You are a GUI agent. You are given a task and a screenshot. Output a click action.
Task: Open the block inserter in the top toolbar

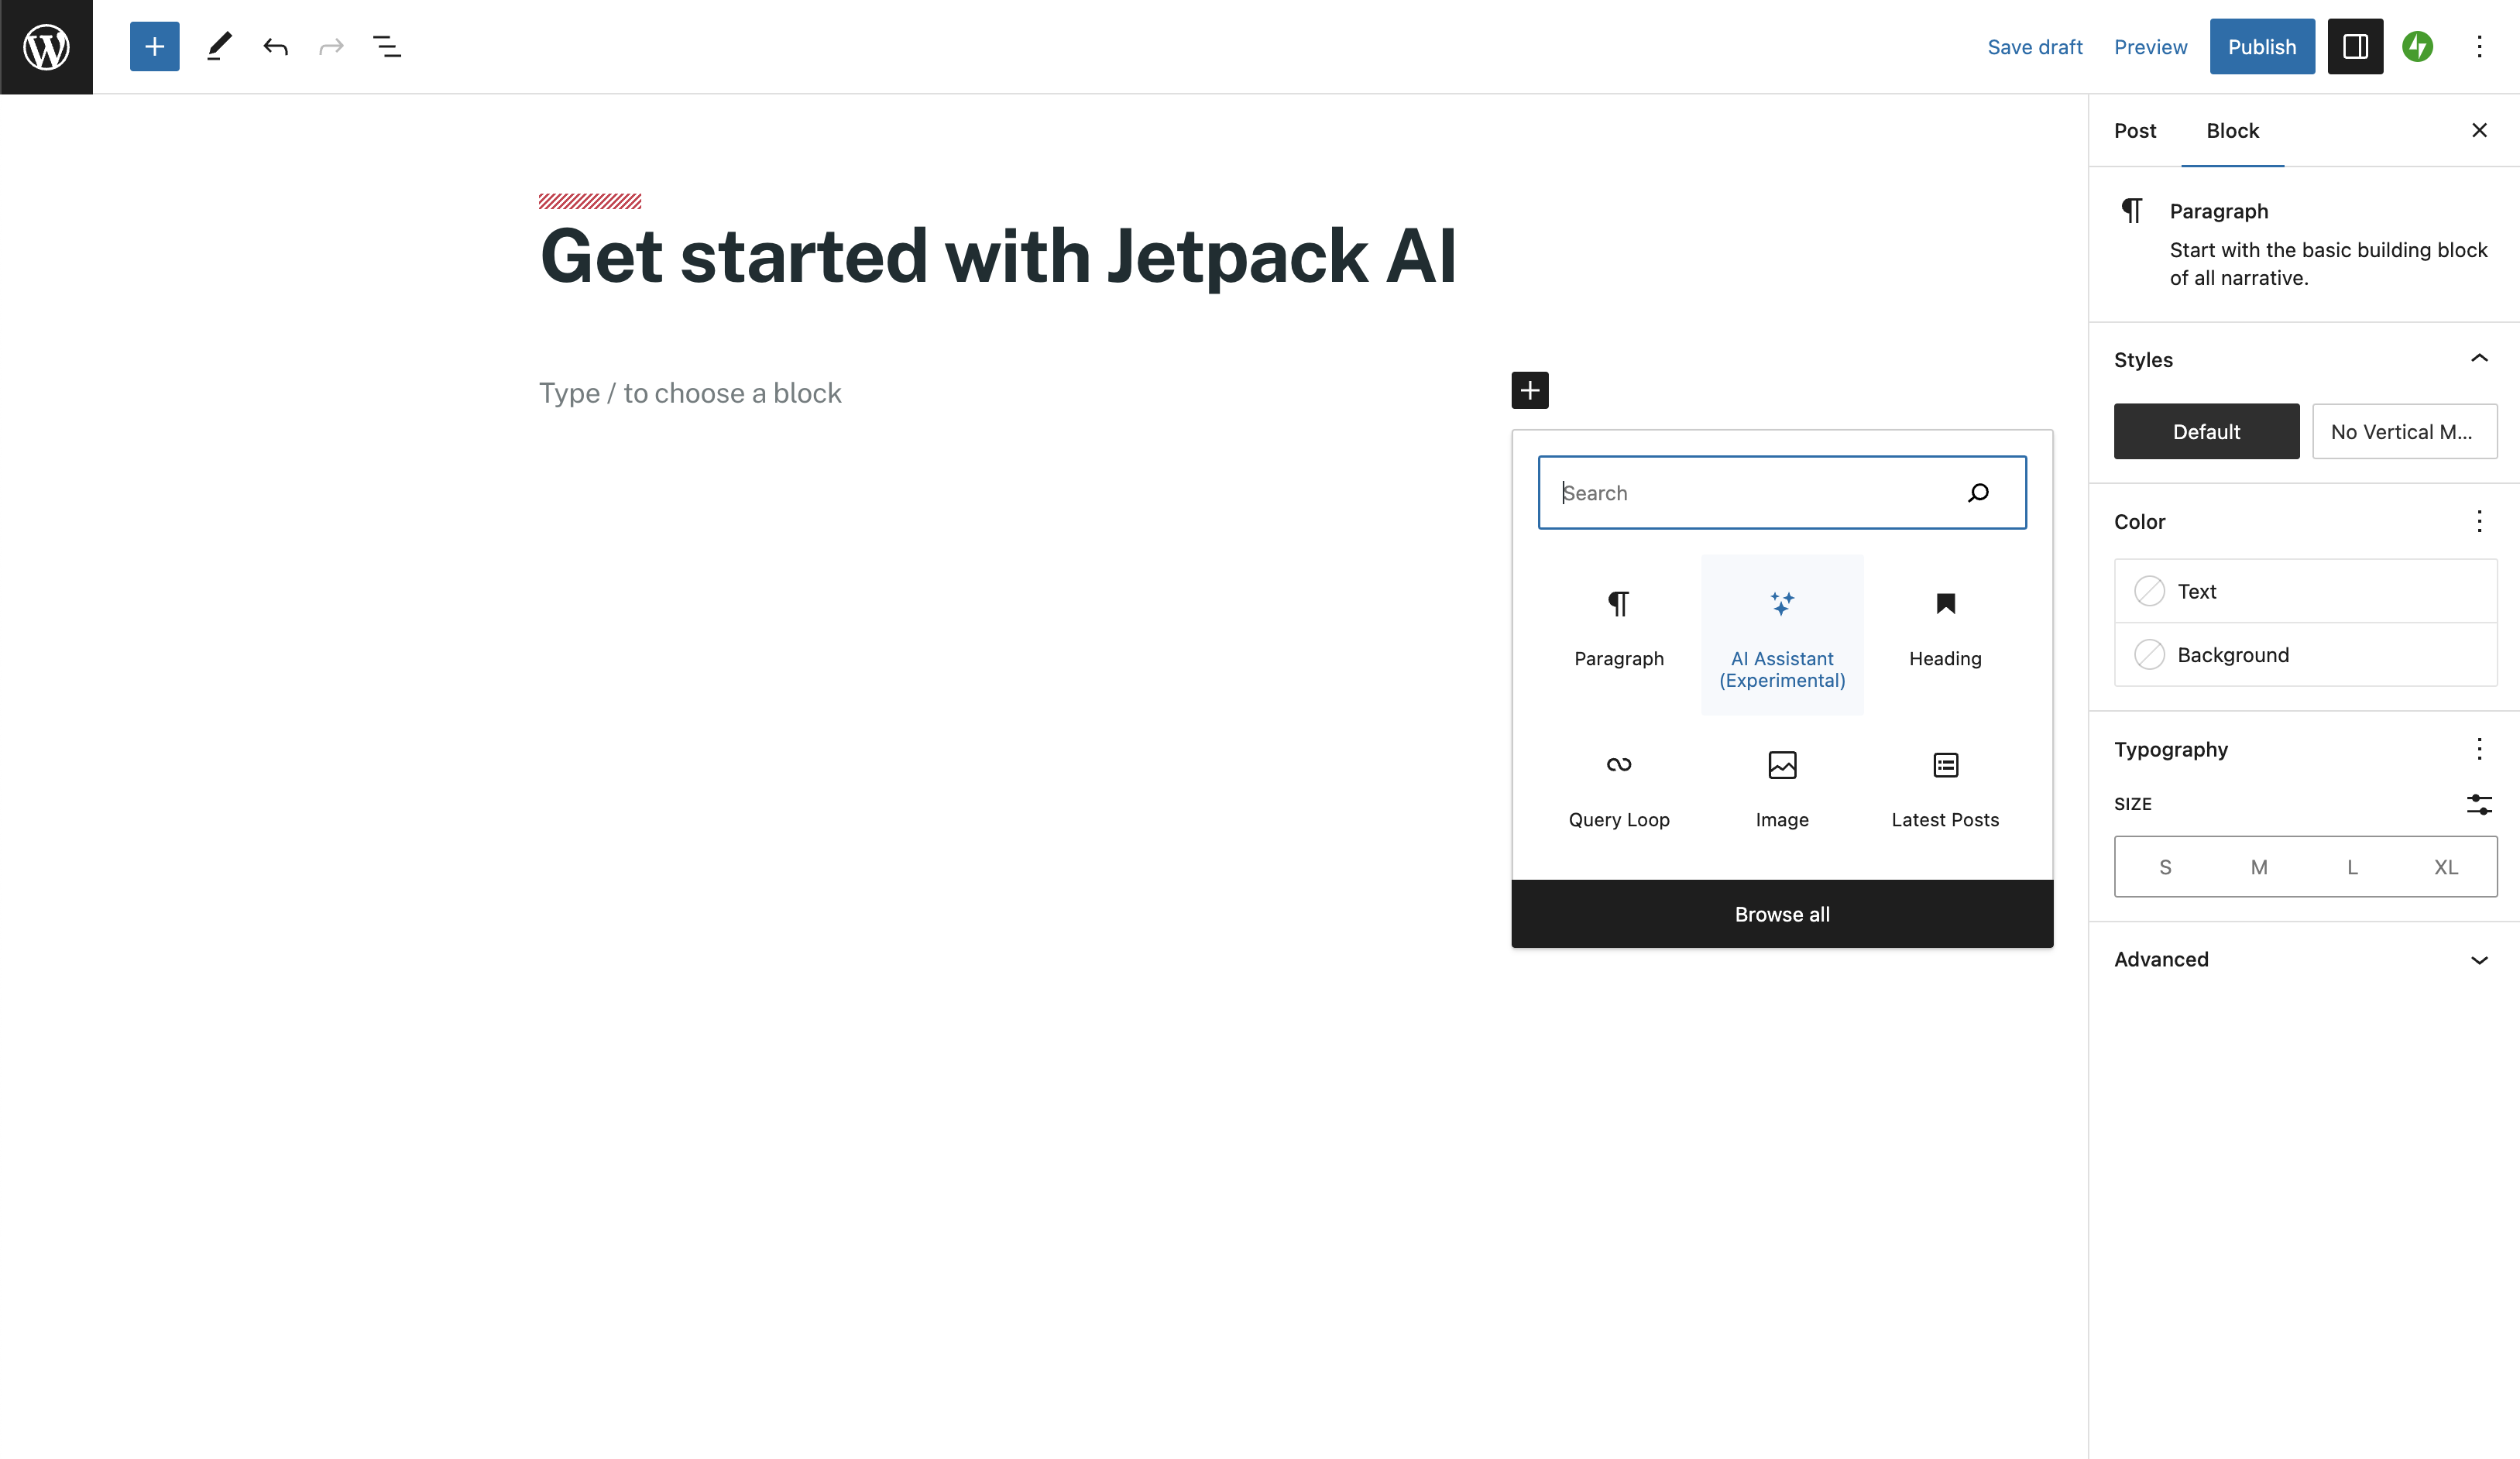coord(154,46)
